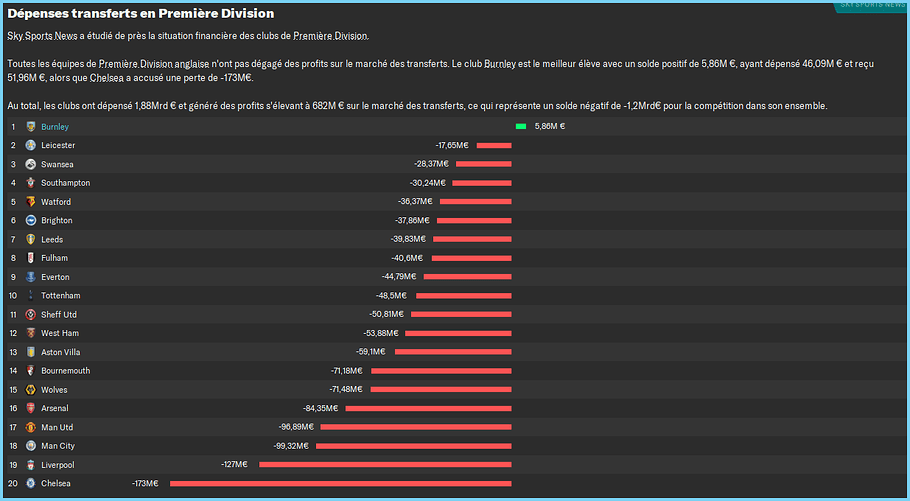Click the Leicester club crest icon

[x=31, y=145]
